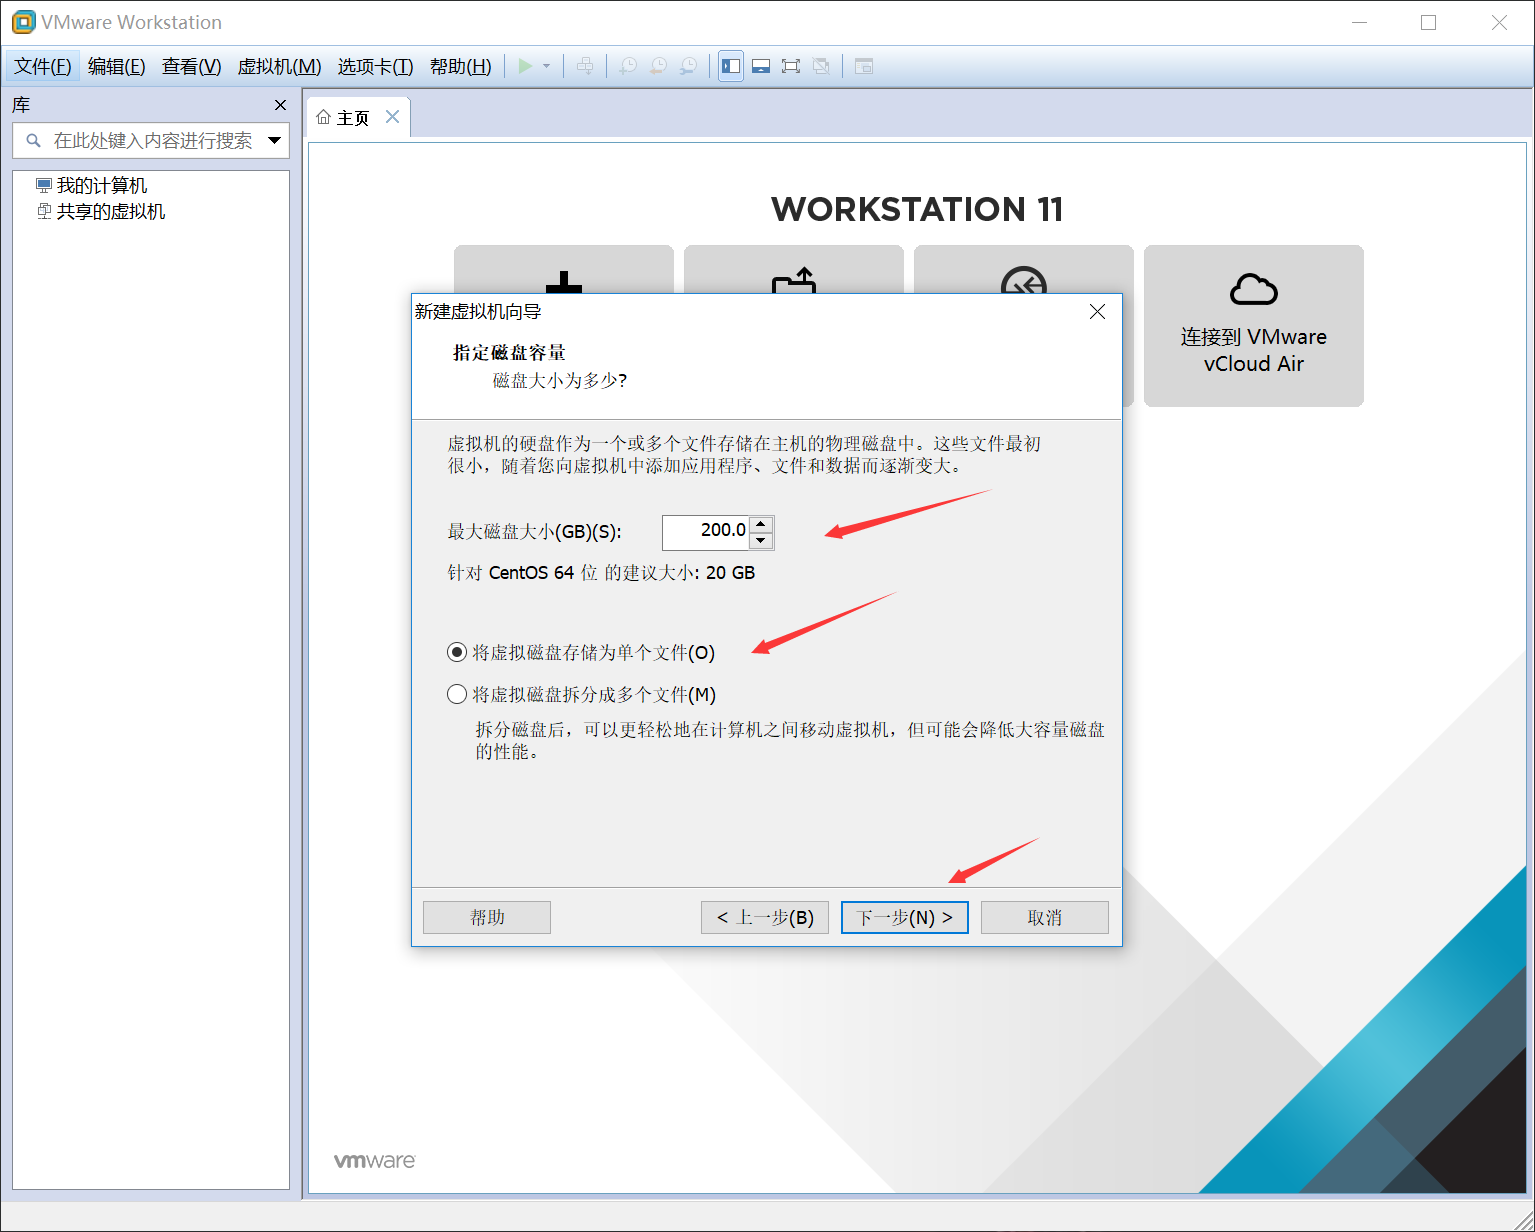The width and height of the screenshot is (1535, 1232).
Task: Click the library search field
Action: (151, 141)
